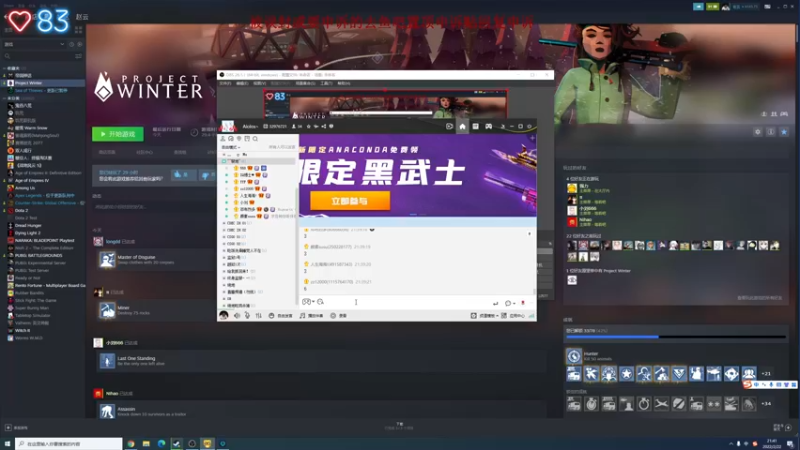This screenshot has height=450, width=800.
Task: Open 文件(F) menu in OBS window
Action: tap(225, 83)
